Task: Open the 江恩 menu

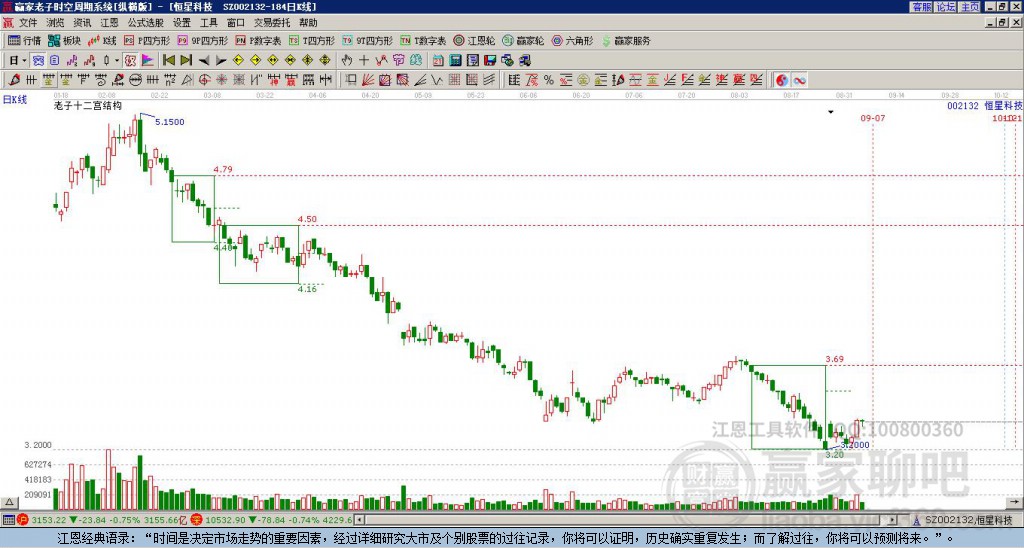Action: tap(109, 23)
